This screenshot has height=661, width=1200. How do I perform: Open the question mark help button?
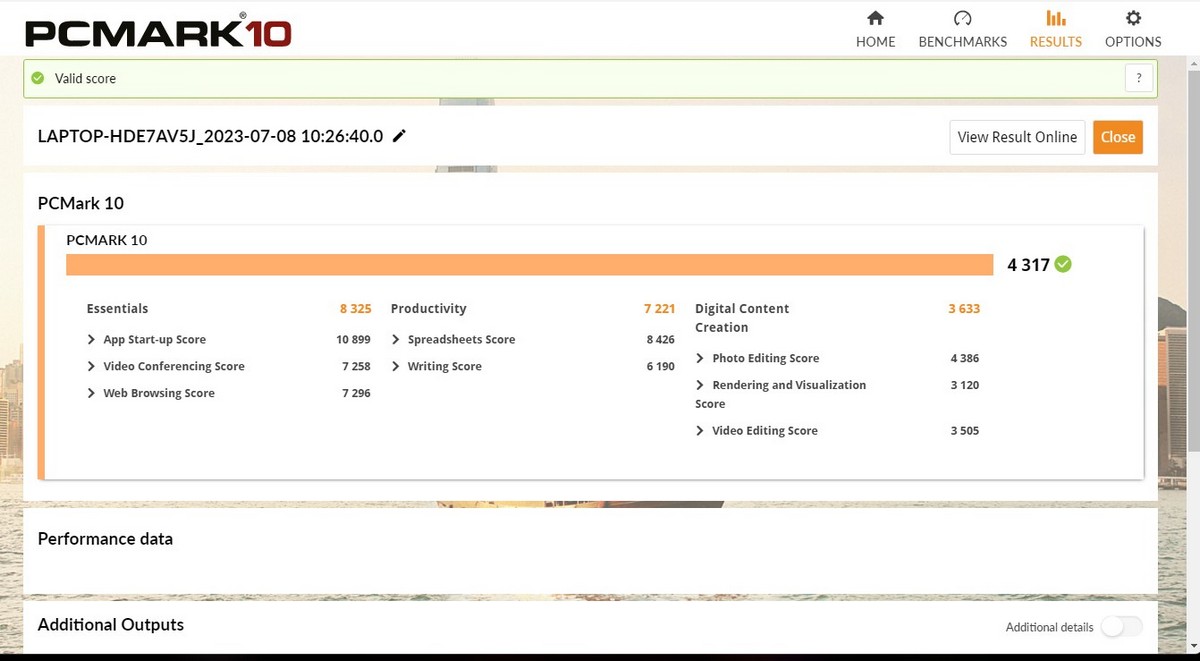(x=1139, y=78)
